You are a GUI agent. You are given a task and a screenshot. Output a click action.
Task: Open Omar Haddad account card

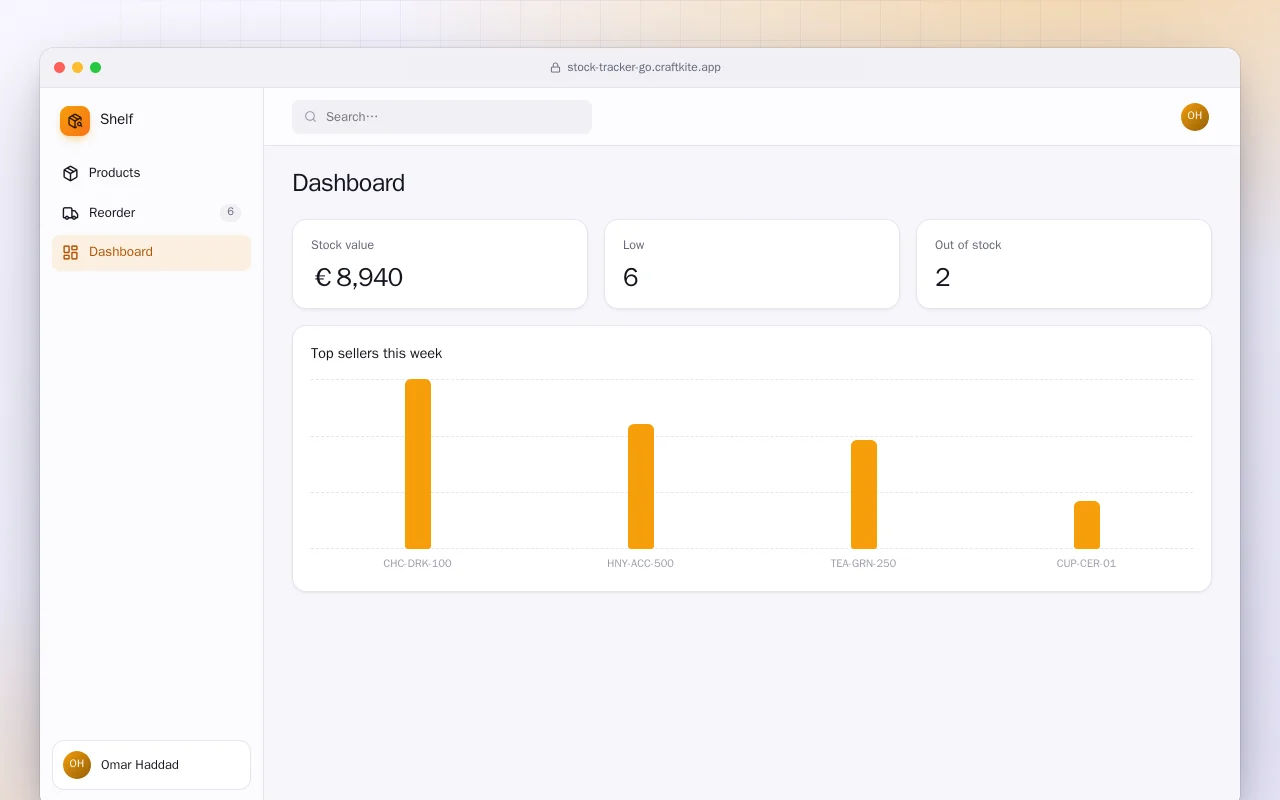151,765
